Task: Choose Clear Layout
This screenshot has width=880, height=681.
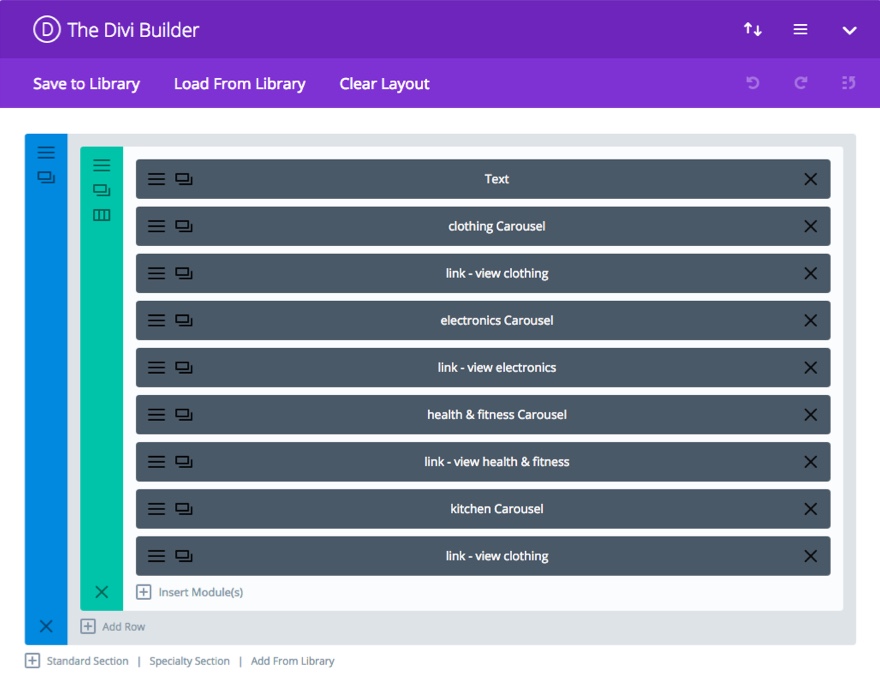Action: click(384, 84)
